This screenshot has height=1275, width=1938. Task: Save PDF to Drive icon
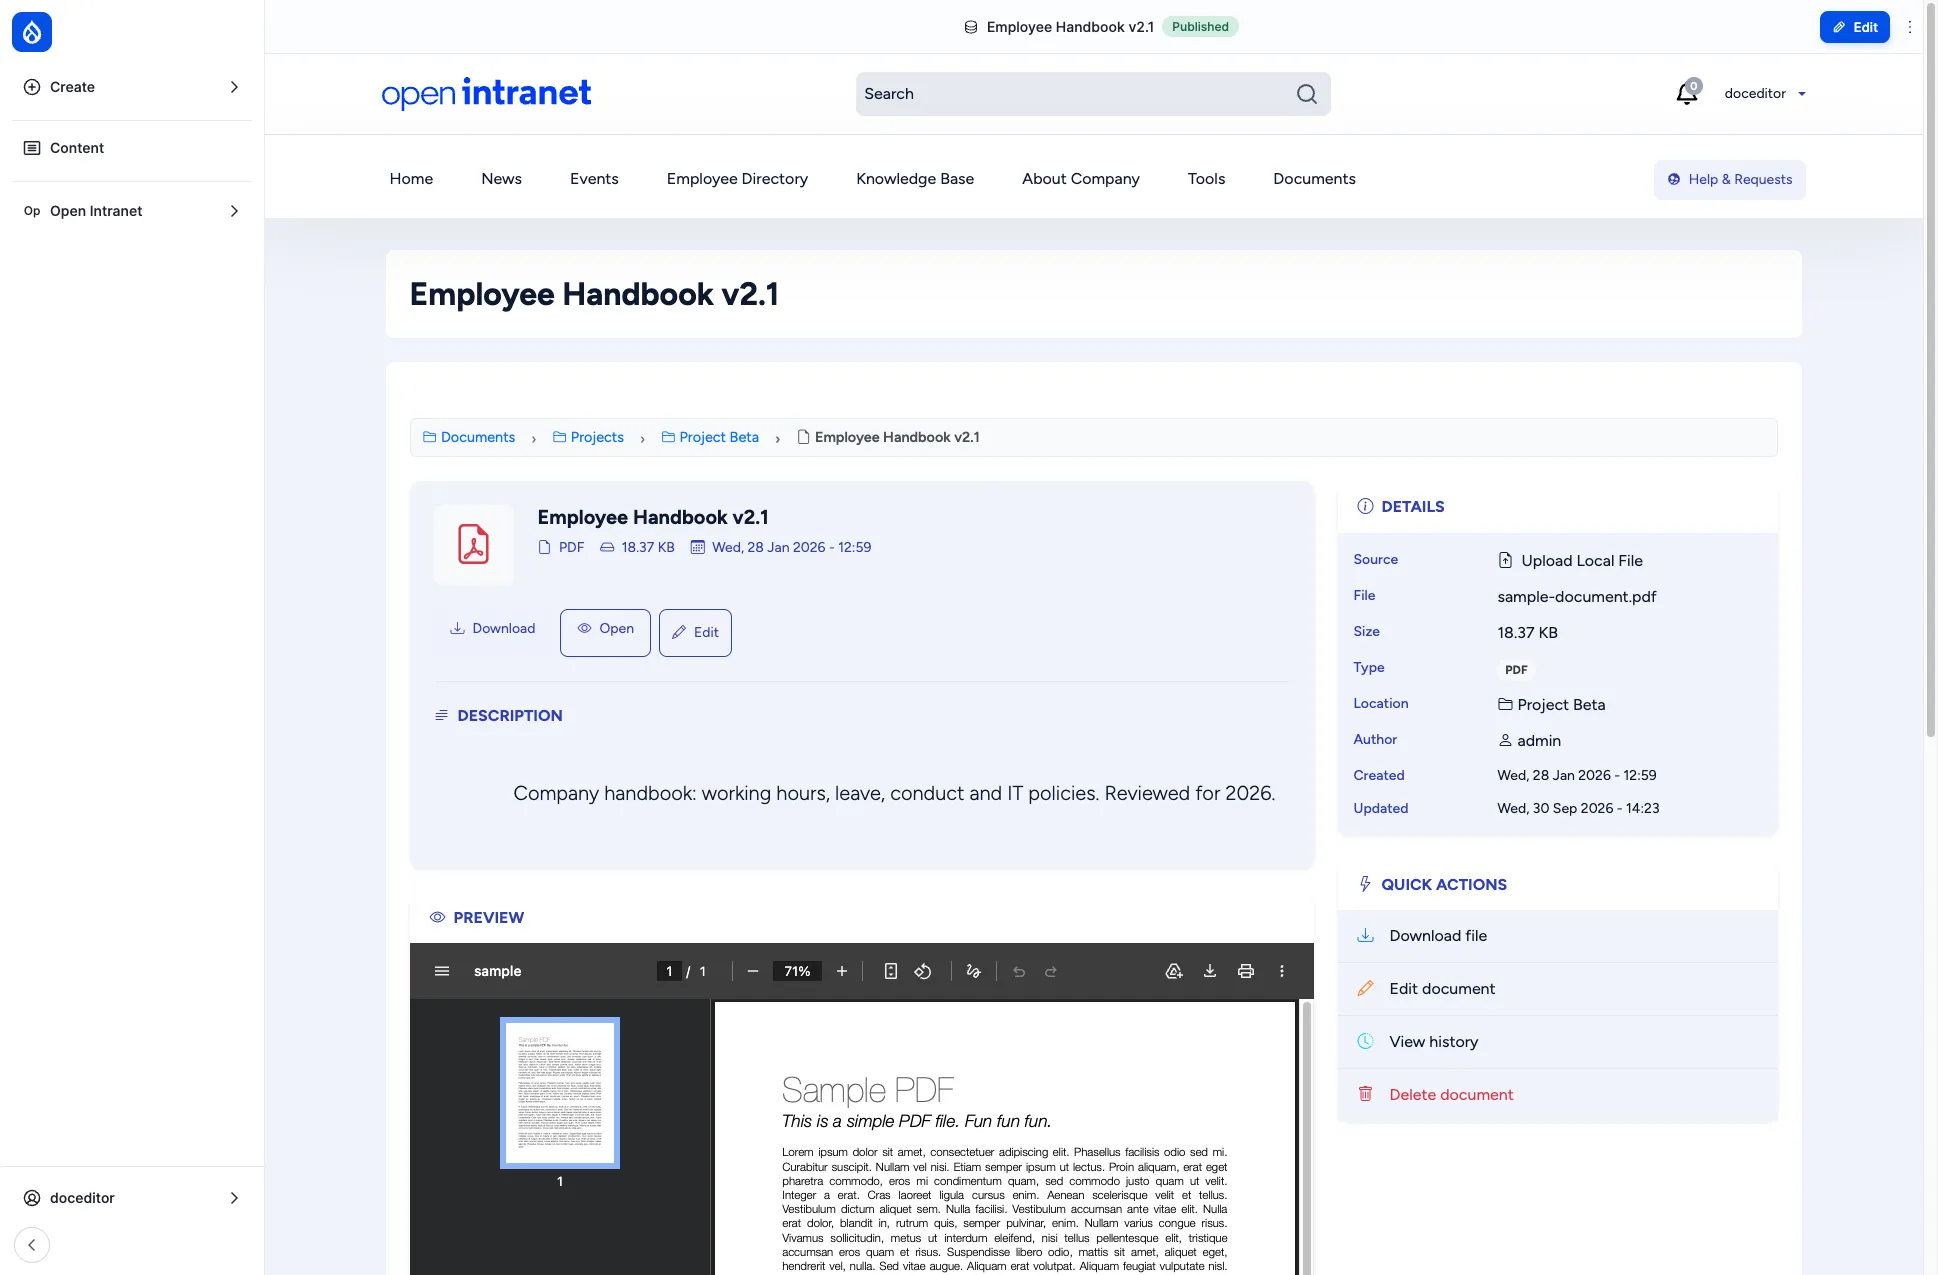(x=1174, y=971)
